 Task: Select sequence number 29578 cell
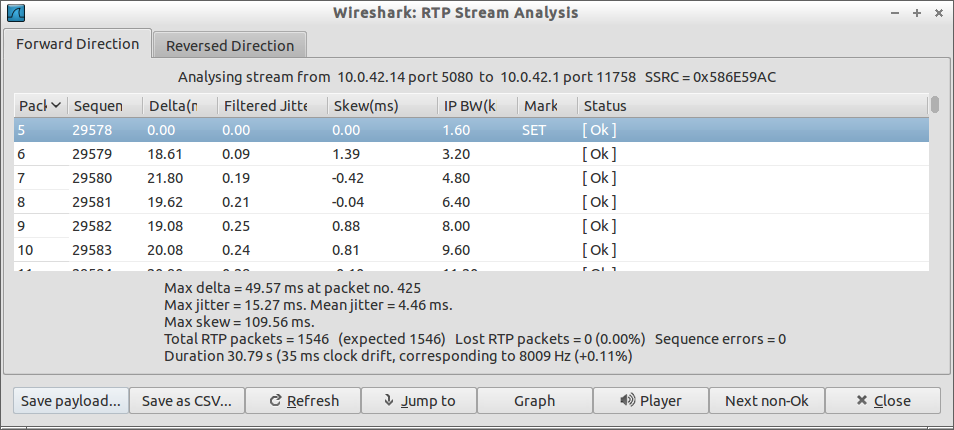92,130
